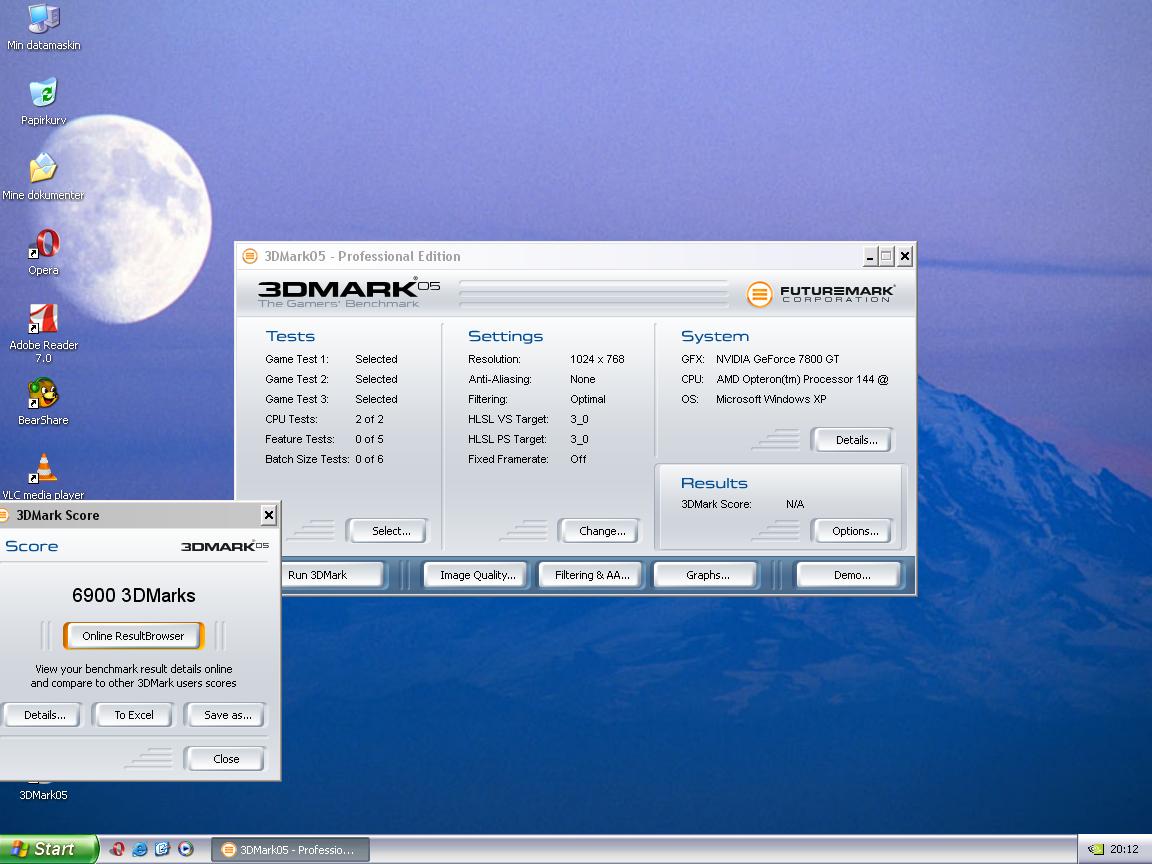The image size is (1152, 864).
Task: Open the VLC media player desktop icon
Action: [x=43, y=470]
